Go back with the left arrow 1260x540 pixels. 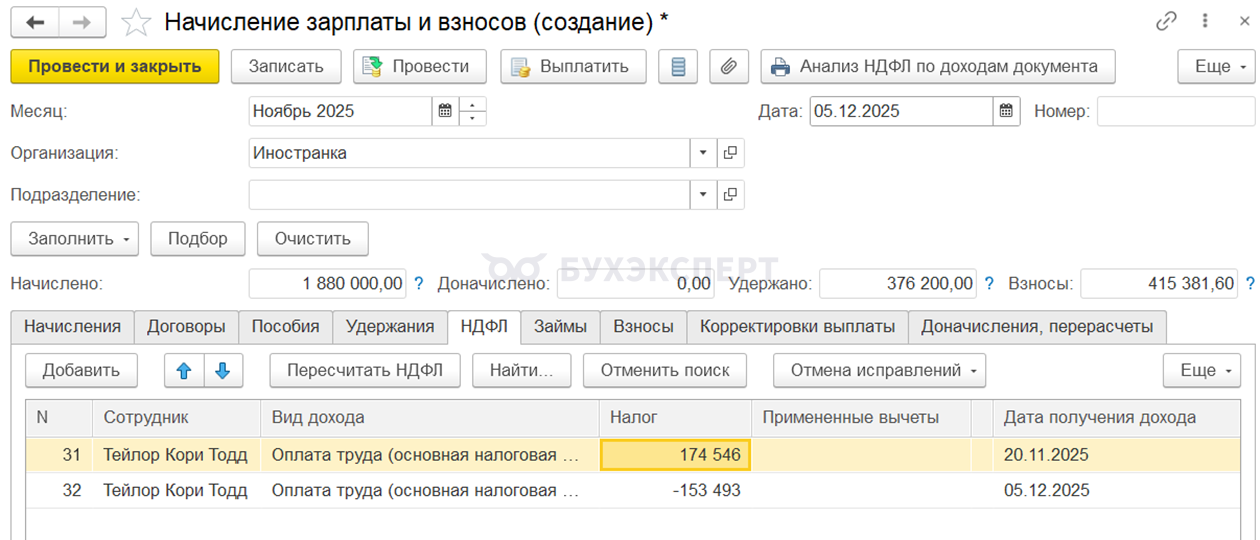coord(35,21)
